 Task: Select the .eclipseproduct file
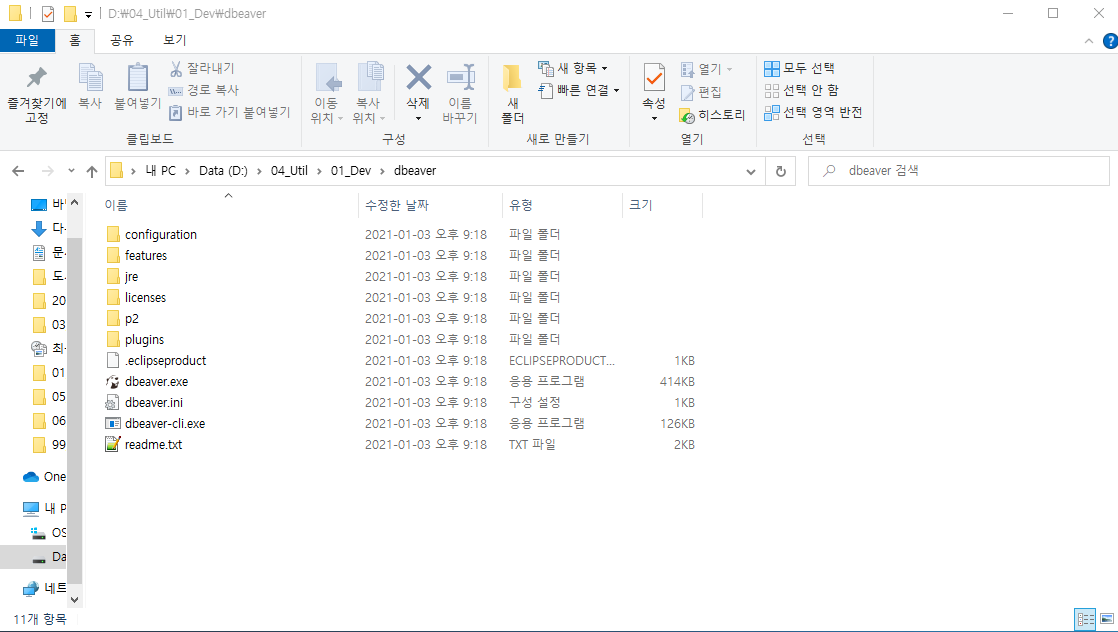165,360
